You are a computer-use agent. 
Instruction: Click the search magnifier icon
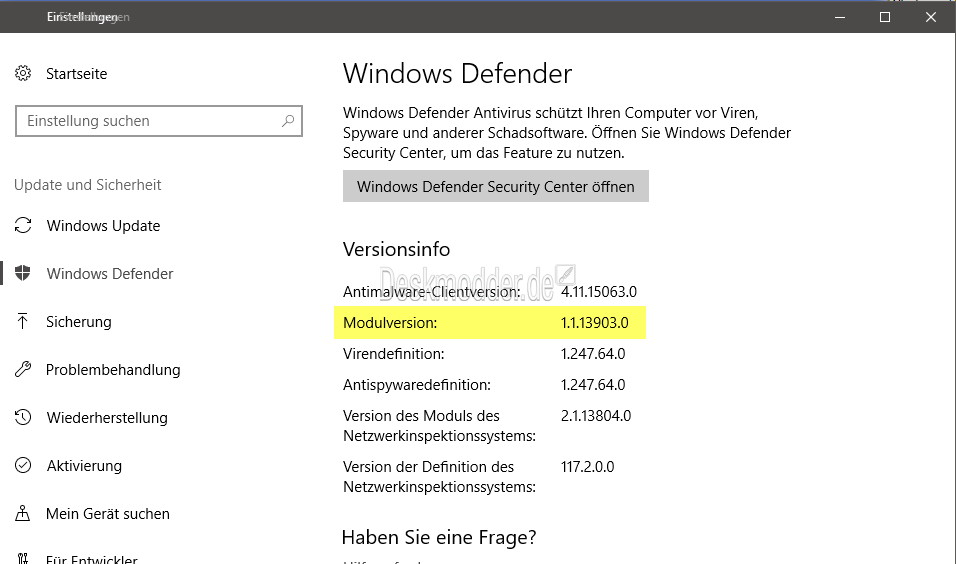pyautogui.click(x=288, y=121)
